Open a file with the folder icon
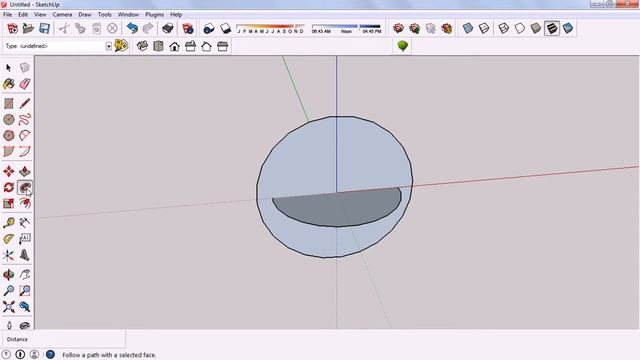The height and width of the screenshot is (360, 640). click(28, 28)
